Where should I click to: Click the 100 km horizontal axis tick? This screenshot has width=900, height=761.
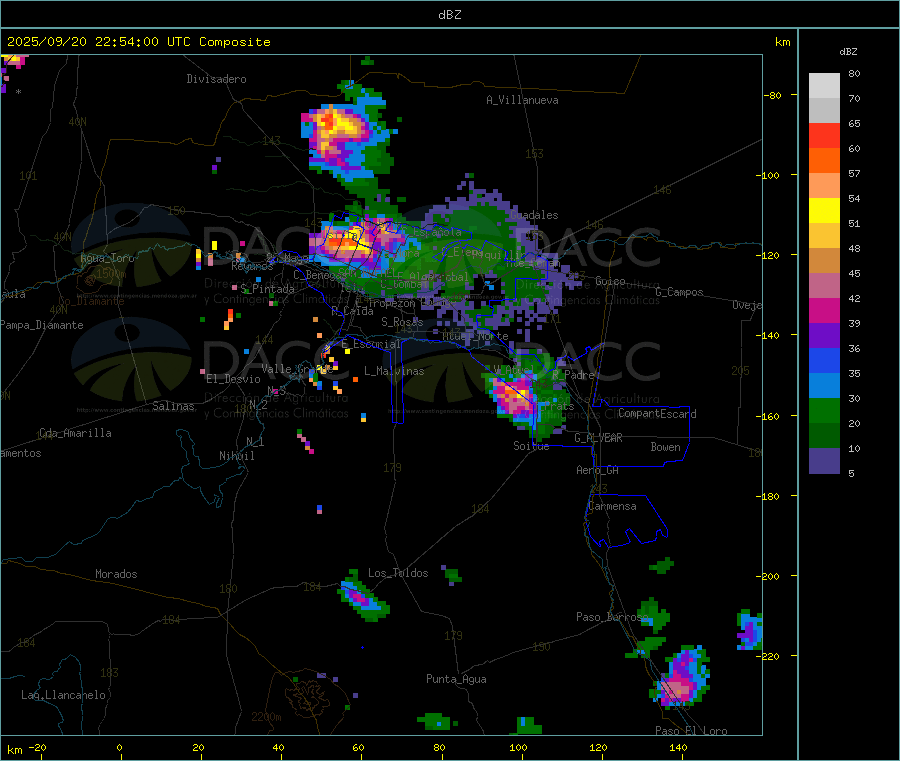[518, 747]
